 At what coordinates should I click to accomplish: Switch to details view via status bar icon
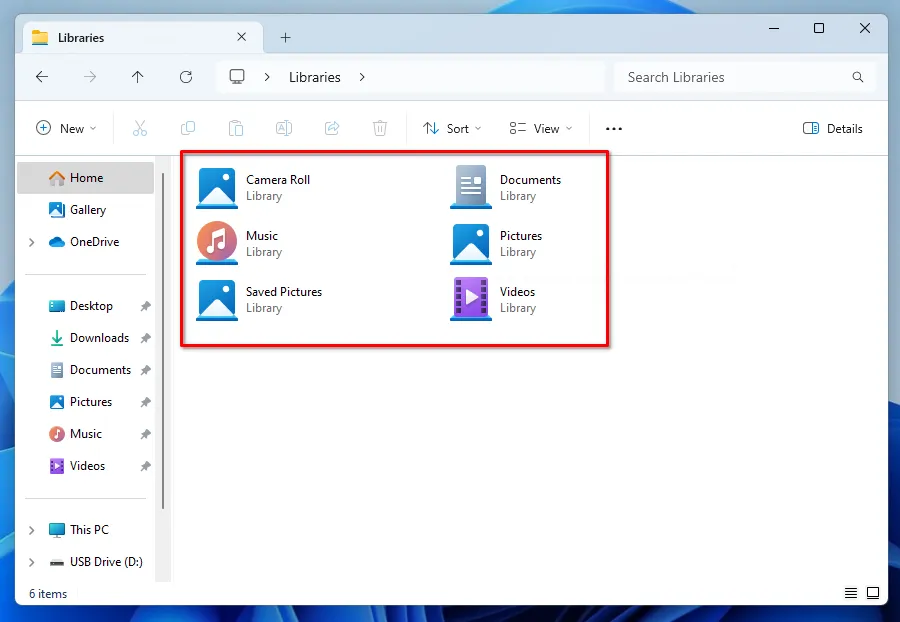[850, 593]
